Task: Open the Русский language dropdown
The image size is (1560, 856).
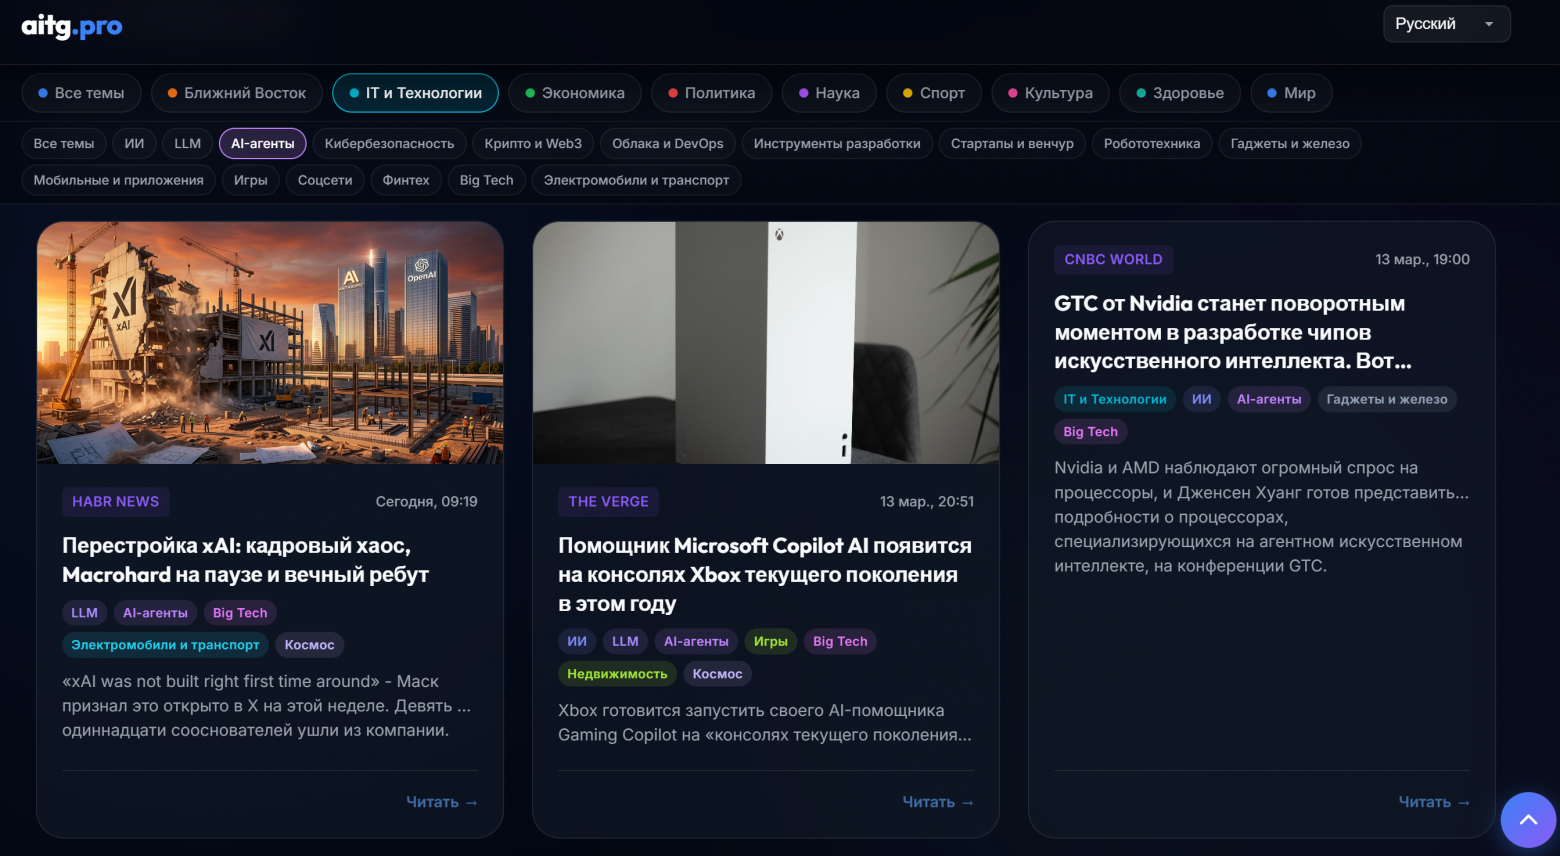Action: [x=1446, y=24]
